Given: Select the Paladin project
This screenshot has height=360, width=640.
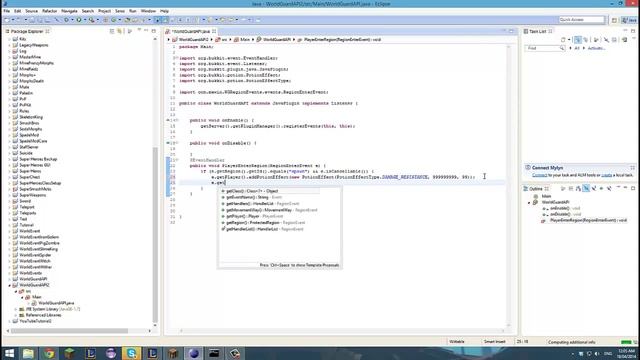Looking at the screenshot, I should point(26,93).
